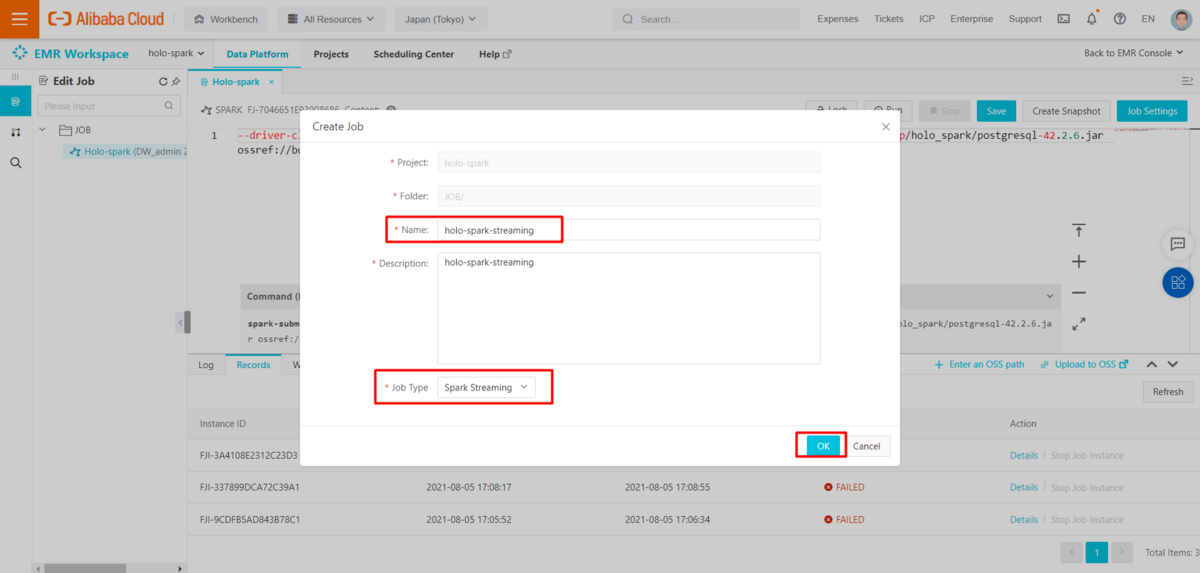Open the Tickets menu
The width and height of the screenshot is (1200, 573).
pyautogui.click(x=888, y=19)
